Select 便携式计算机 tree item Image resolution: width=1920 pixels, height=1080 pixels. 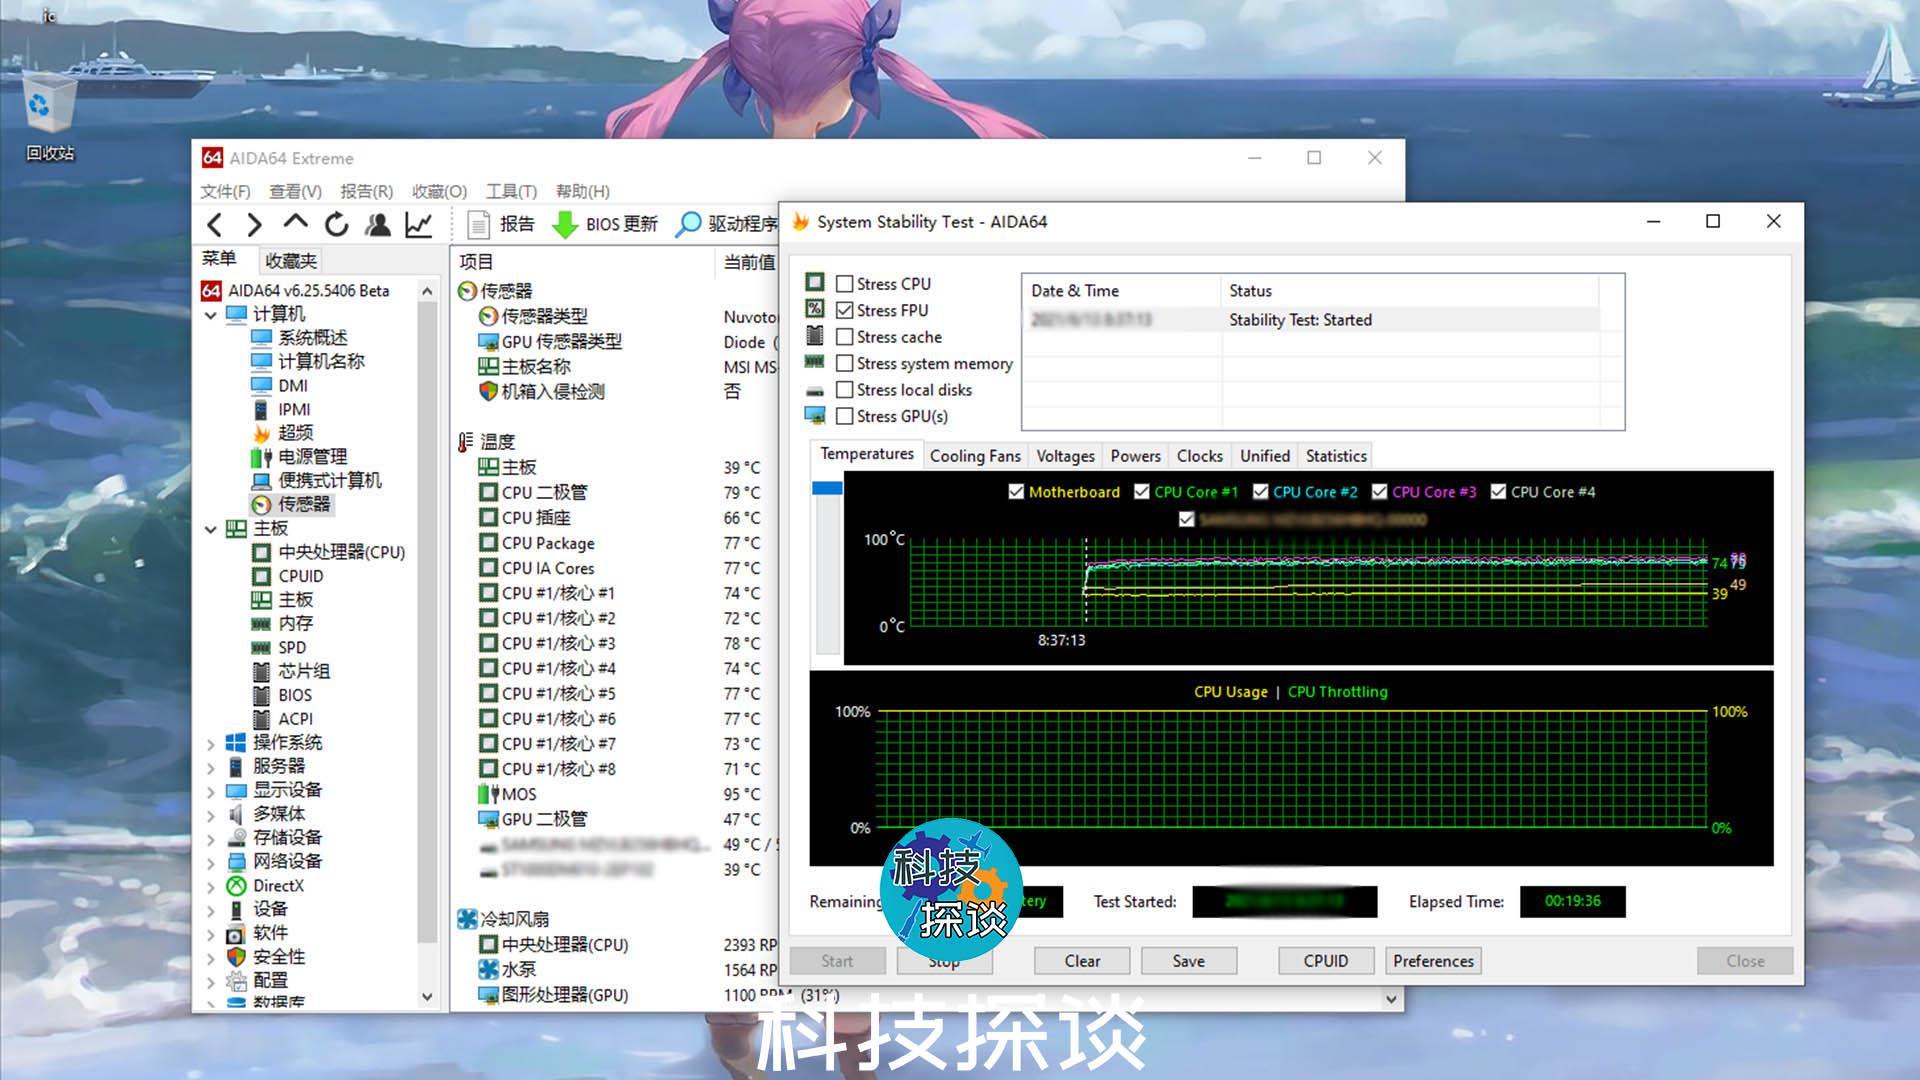330,481
